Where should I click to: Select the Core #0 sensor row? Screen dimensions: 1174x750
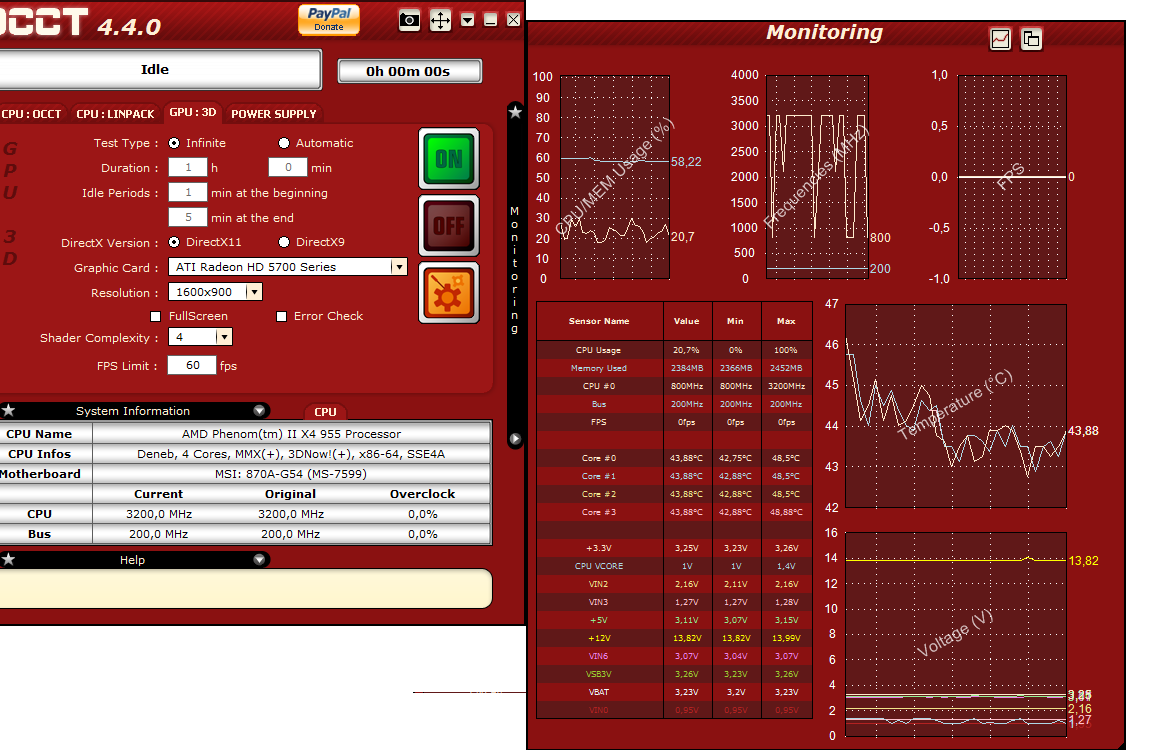coord(674,458)
